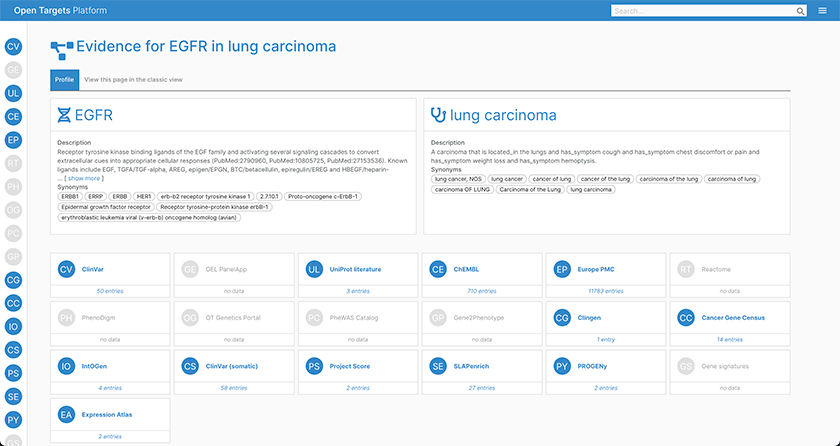This screenshot has height=446, width=840.
Task: Click the greyed RT icon in the sidebar
Action: 13,163
